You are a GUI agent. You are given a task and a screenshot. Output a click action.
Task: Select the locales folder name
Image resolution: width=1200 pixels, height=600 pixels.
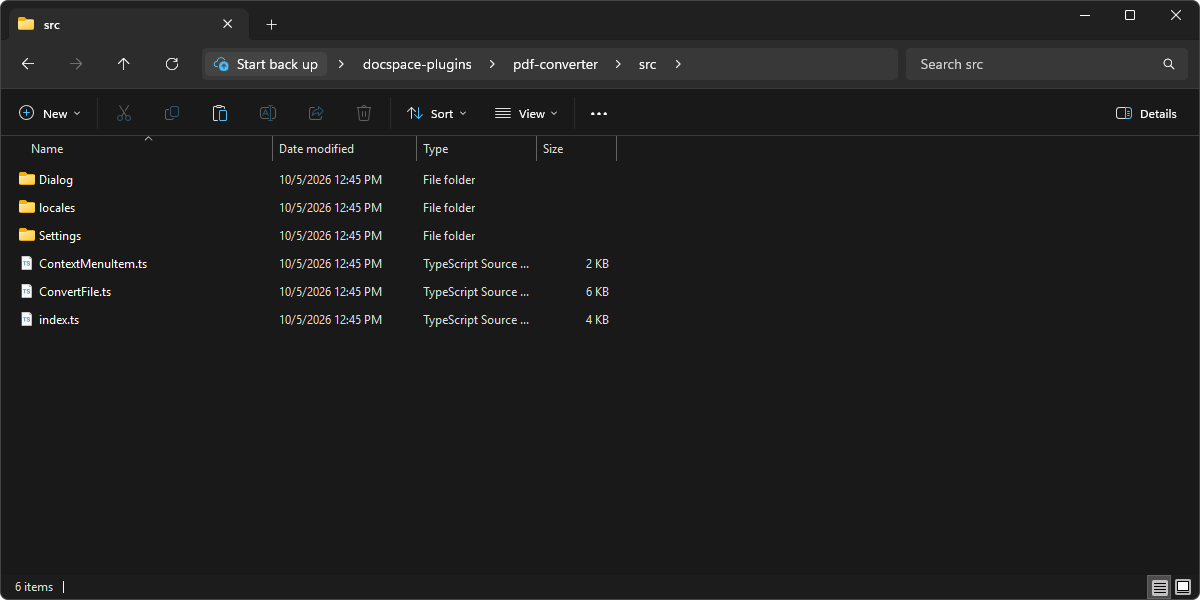pyautogui.click(x=57, y=208)
